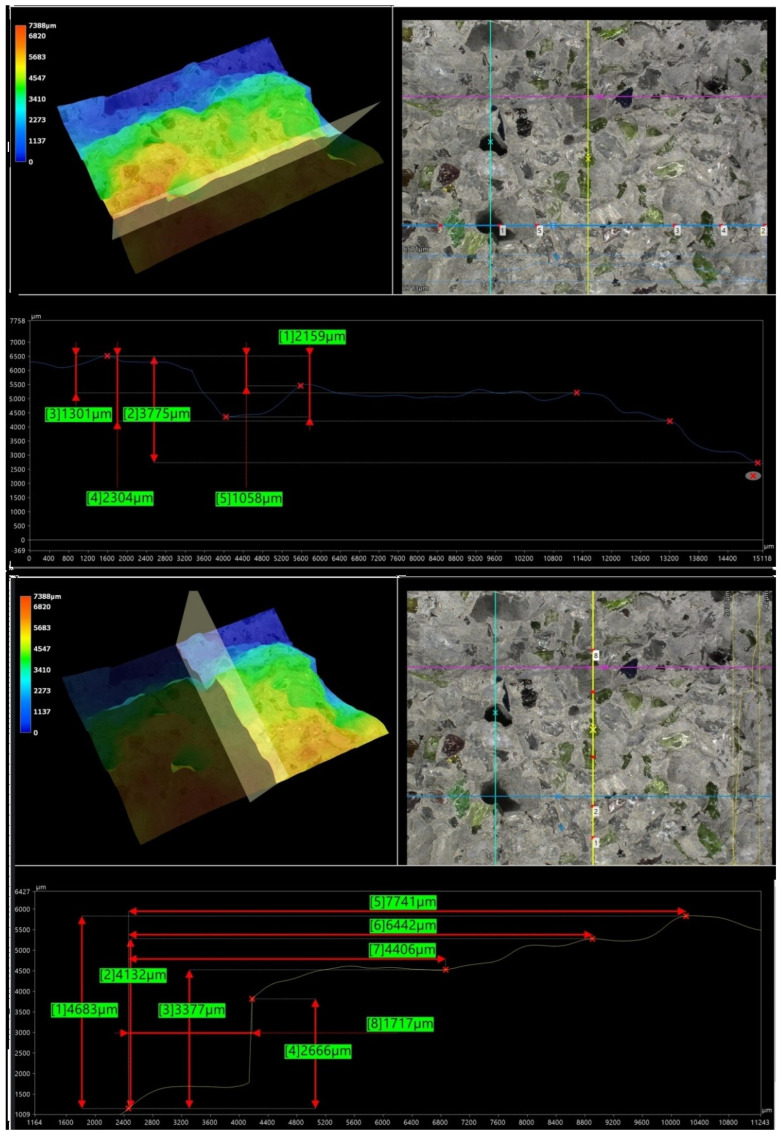Grab the cyan line X handle in lower image
Screen dimensions: 782x1138
[x=495, y=713]
